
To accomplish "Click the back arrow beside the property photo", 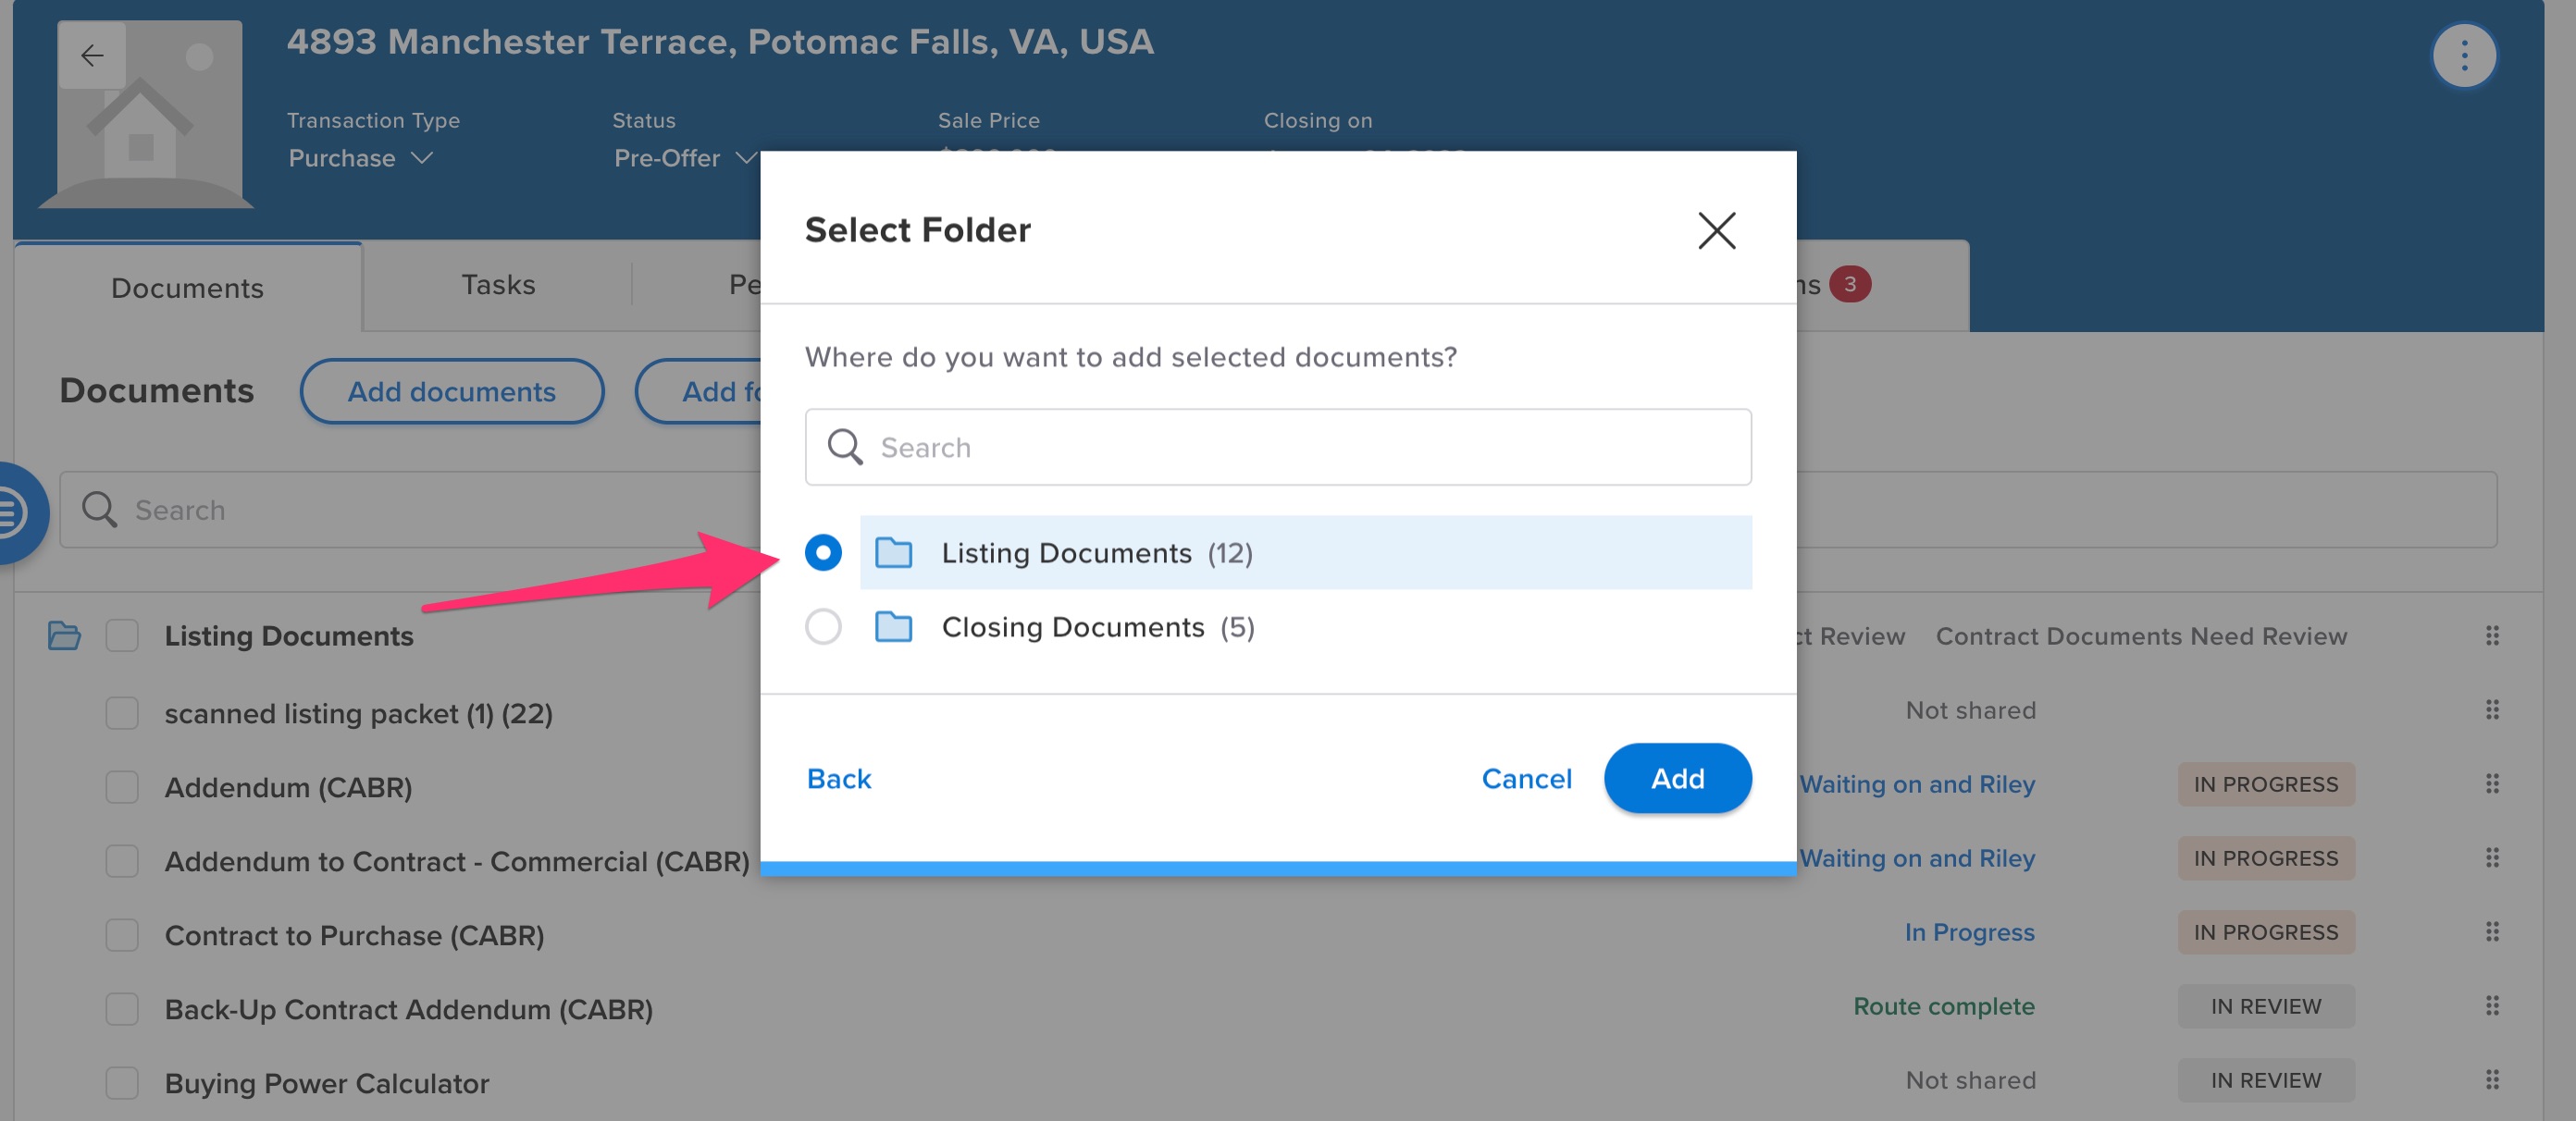I will click(x=92, y=55).
